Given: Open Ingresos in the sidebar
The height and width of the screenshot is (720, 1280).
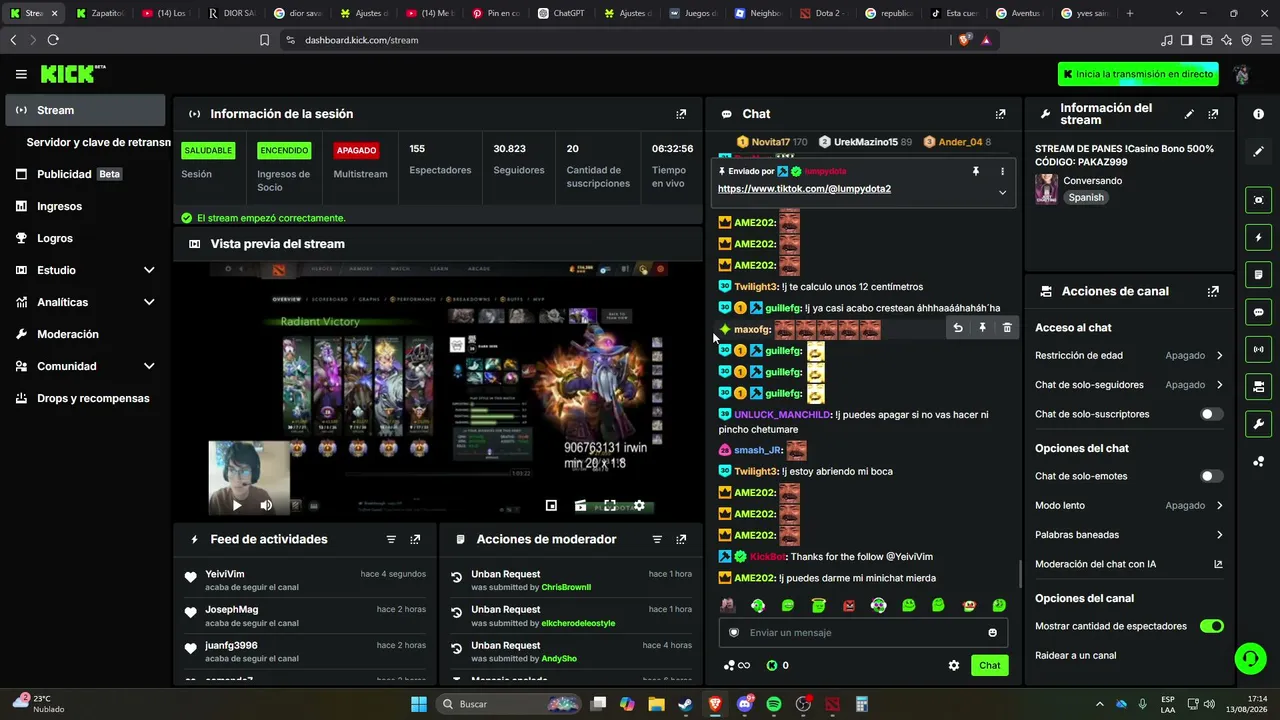Looking at the screenshot, I should [85, 206].
